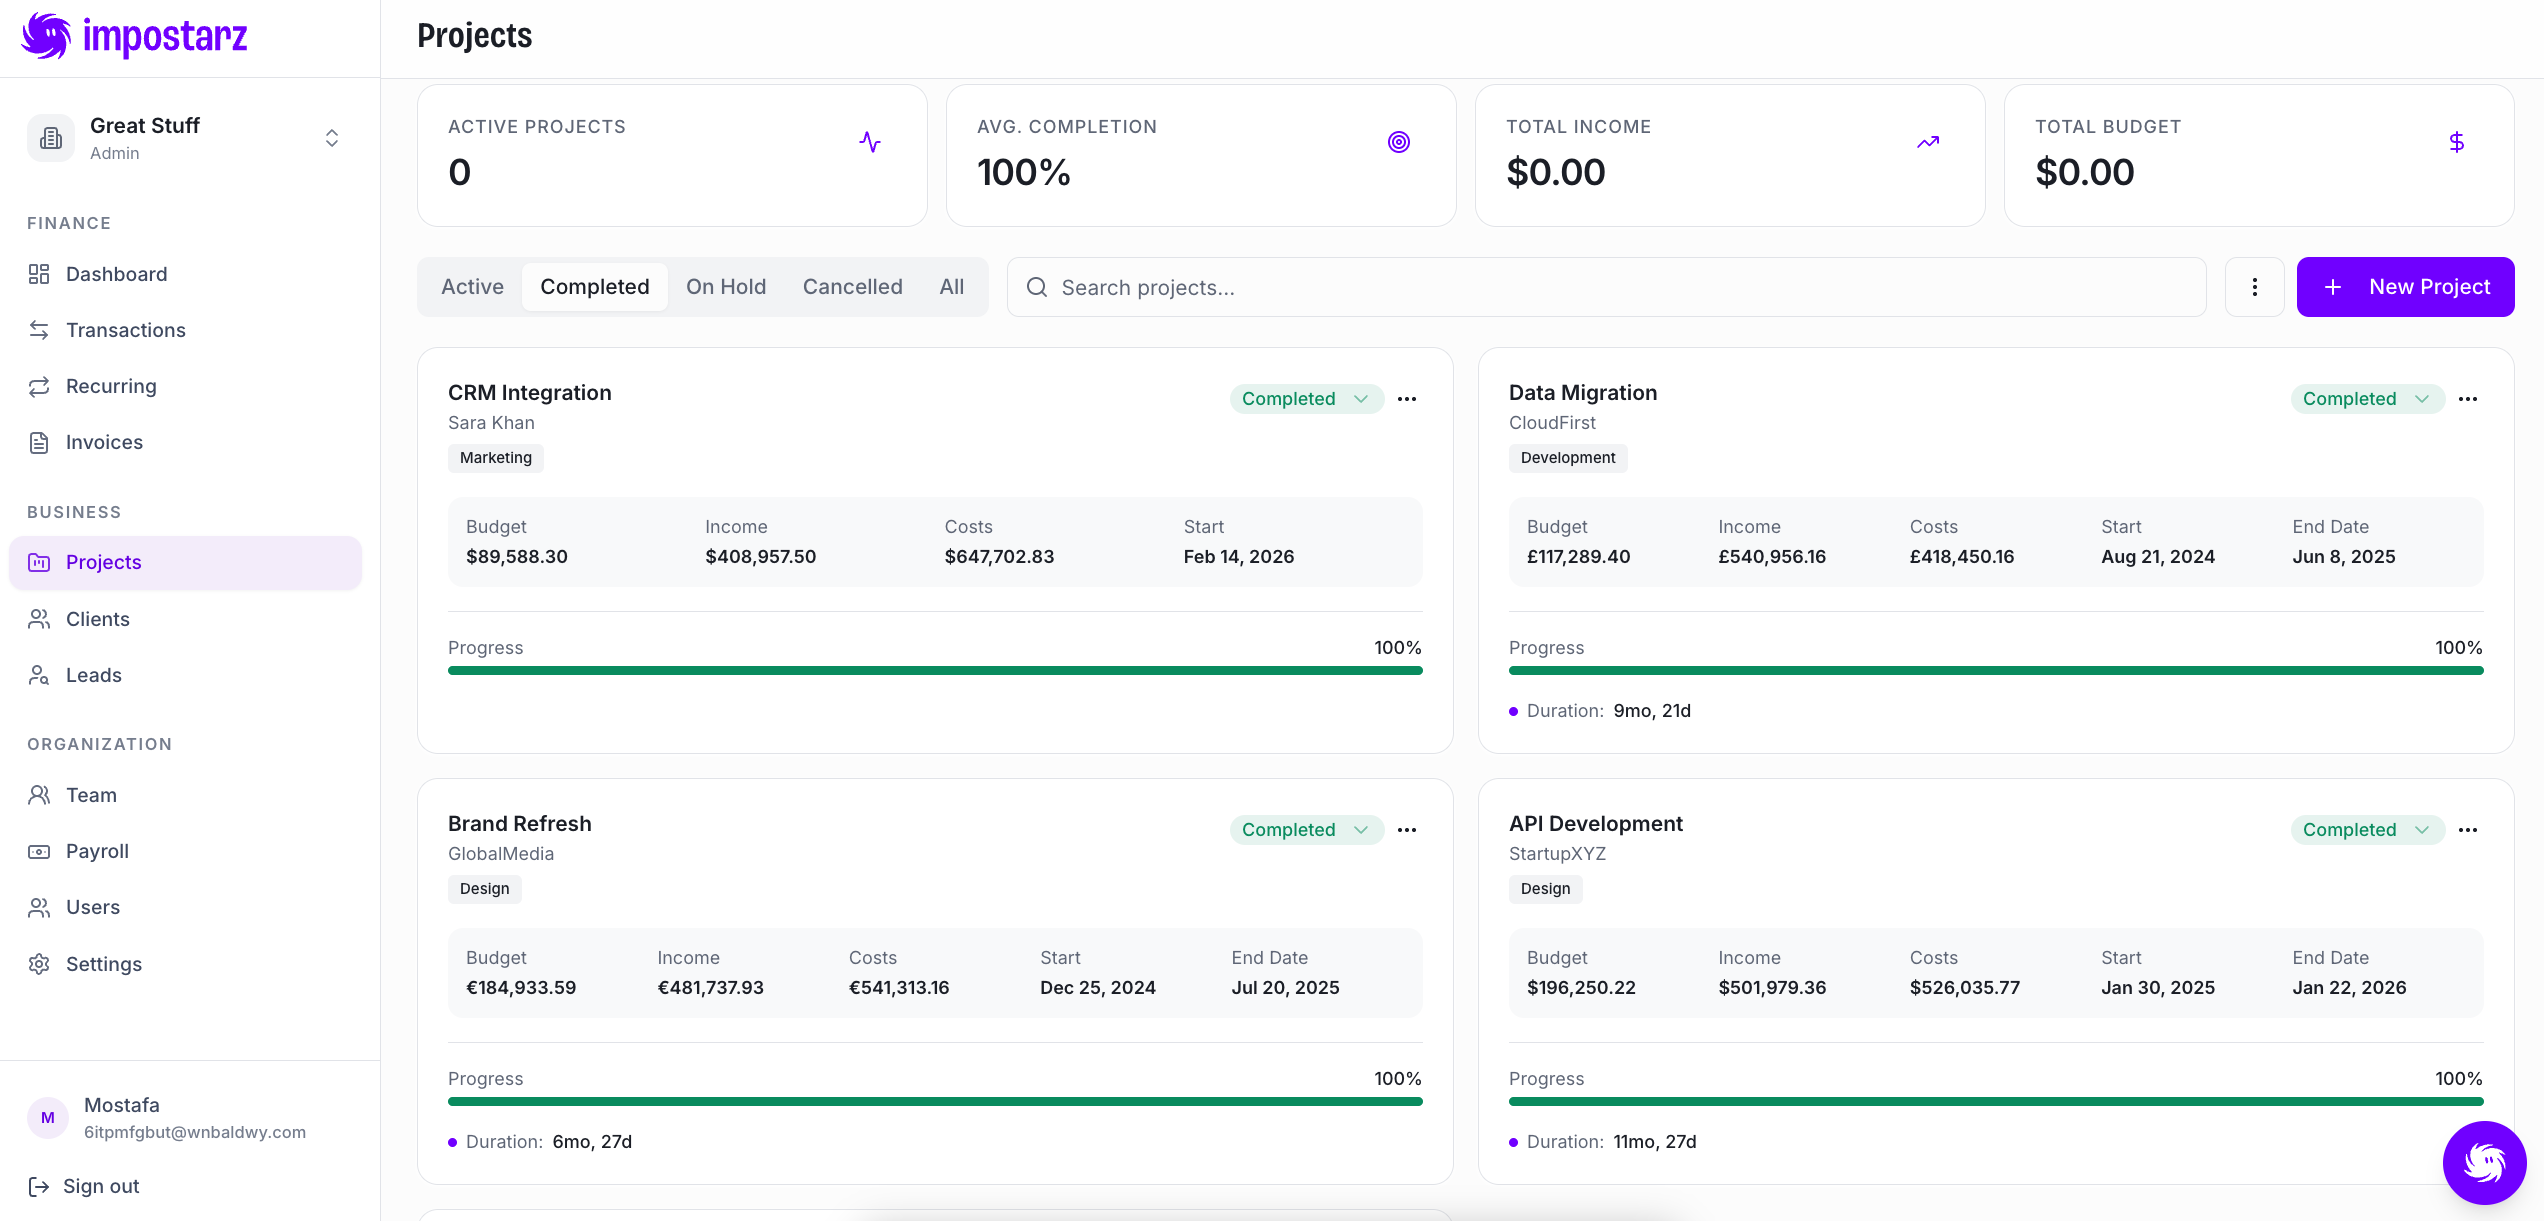Click the impostarz logo icon
Screen dimensions: 2544x1221
click(x=46, y=37)
